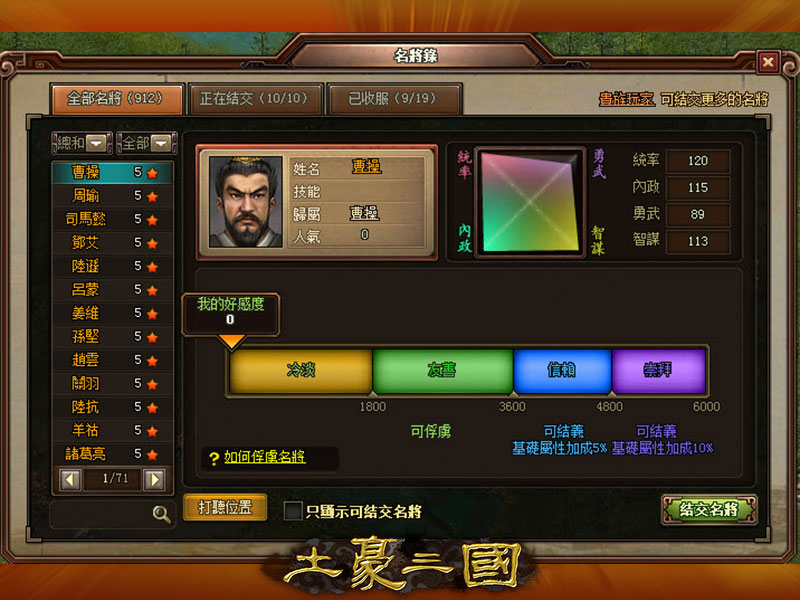Click the 打聽位置 button
Viewport: 800px width, 600px height.
click(225, 507)
